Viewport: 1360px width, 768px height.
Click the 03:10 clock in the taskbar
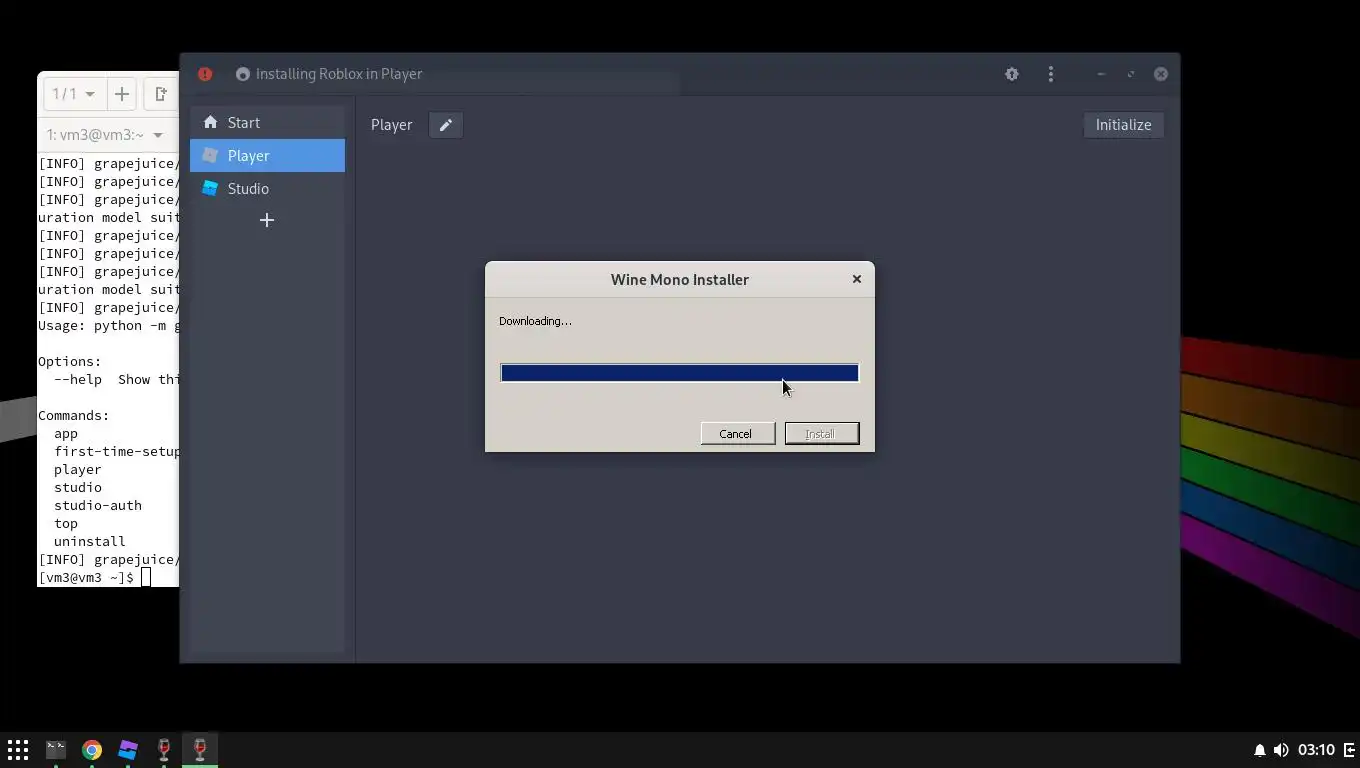tap(1316, 750)
